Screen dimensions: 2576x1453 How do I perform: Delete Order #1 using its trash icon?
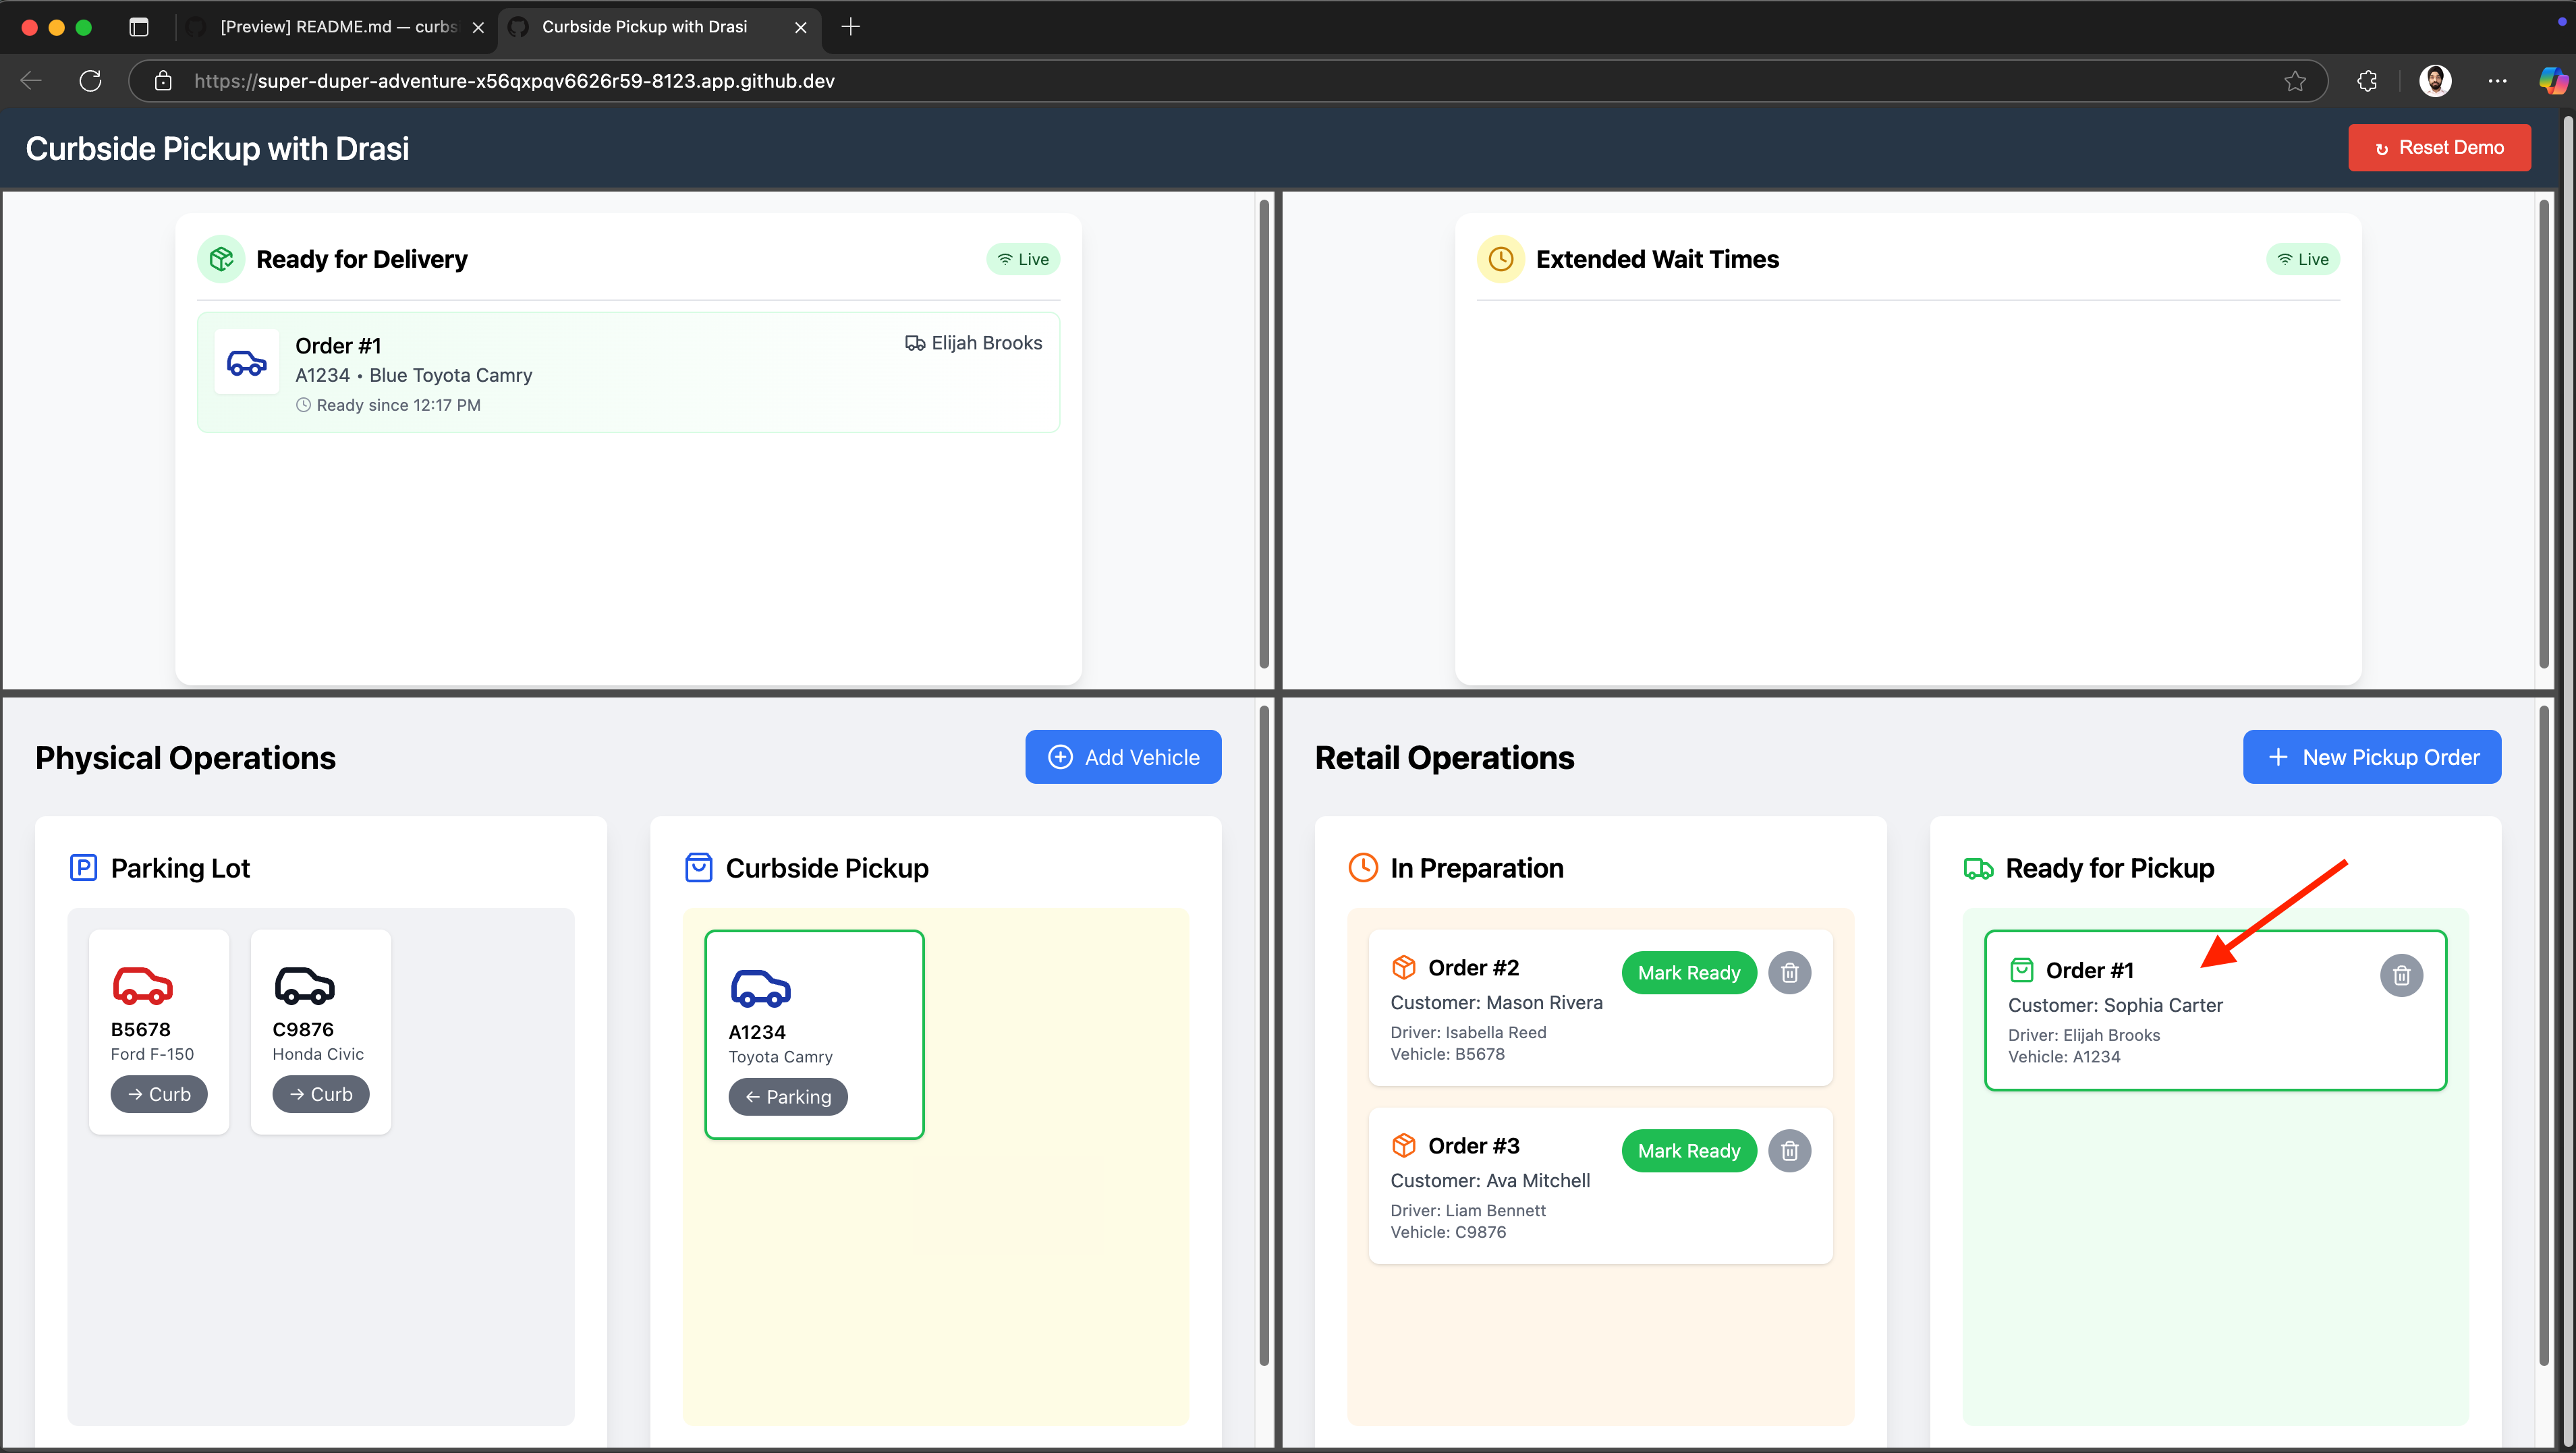[2402, 975]
